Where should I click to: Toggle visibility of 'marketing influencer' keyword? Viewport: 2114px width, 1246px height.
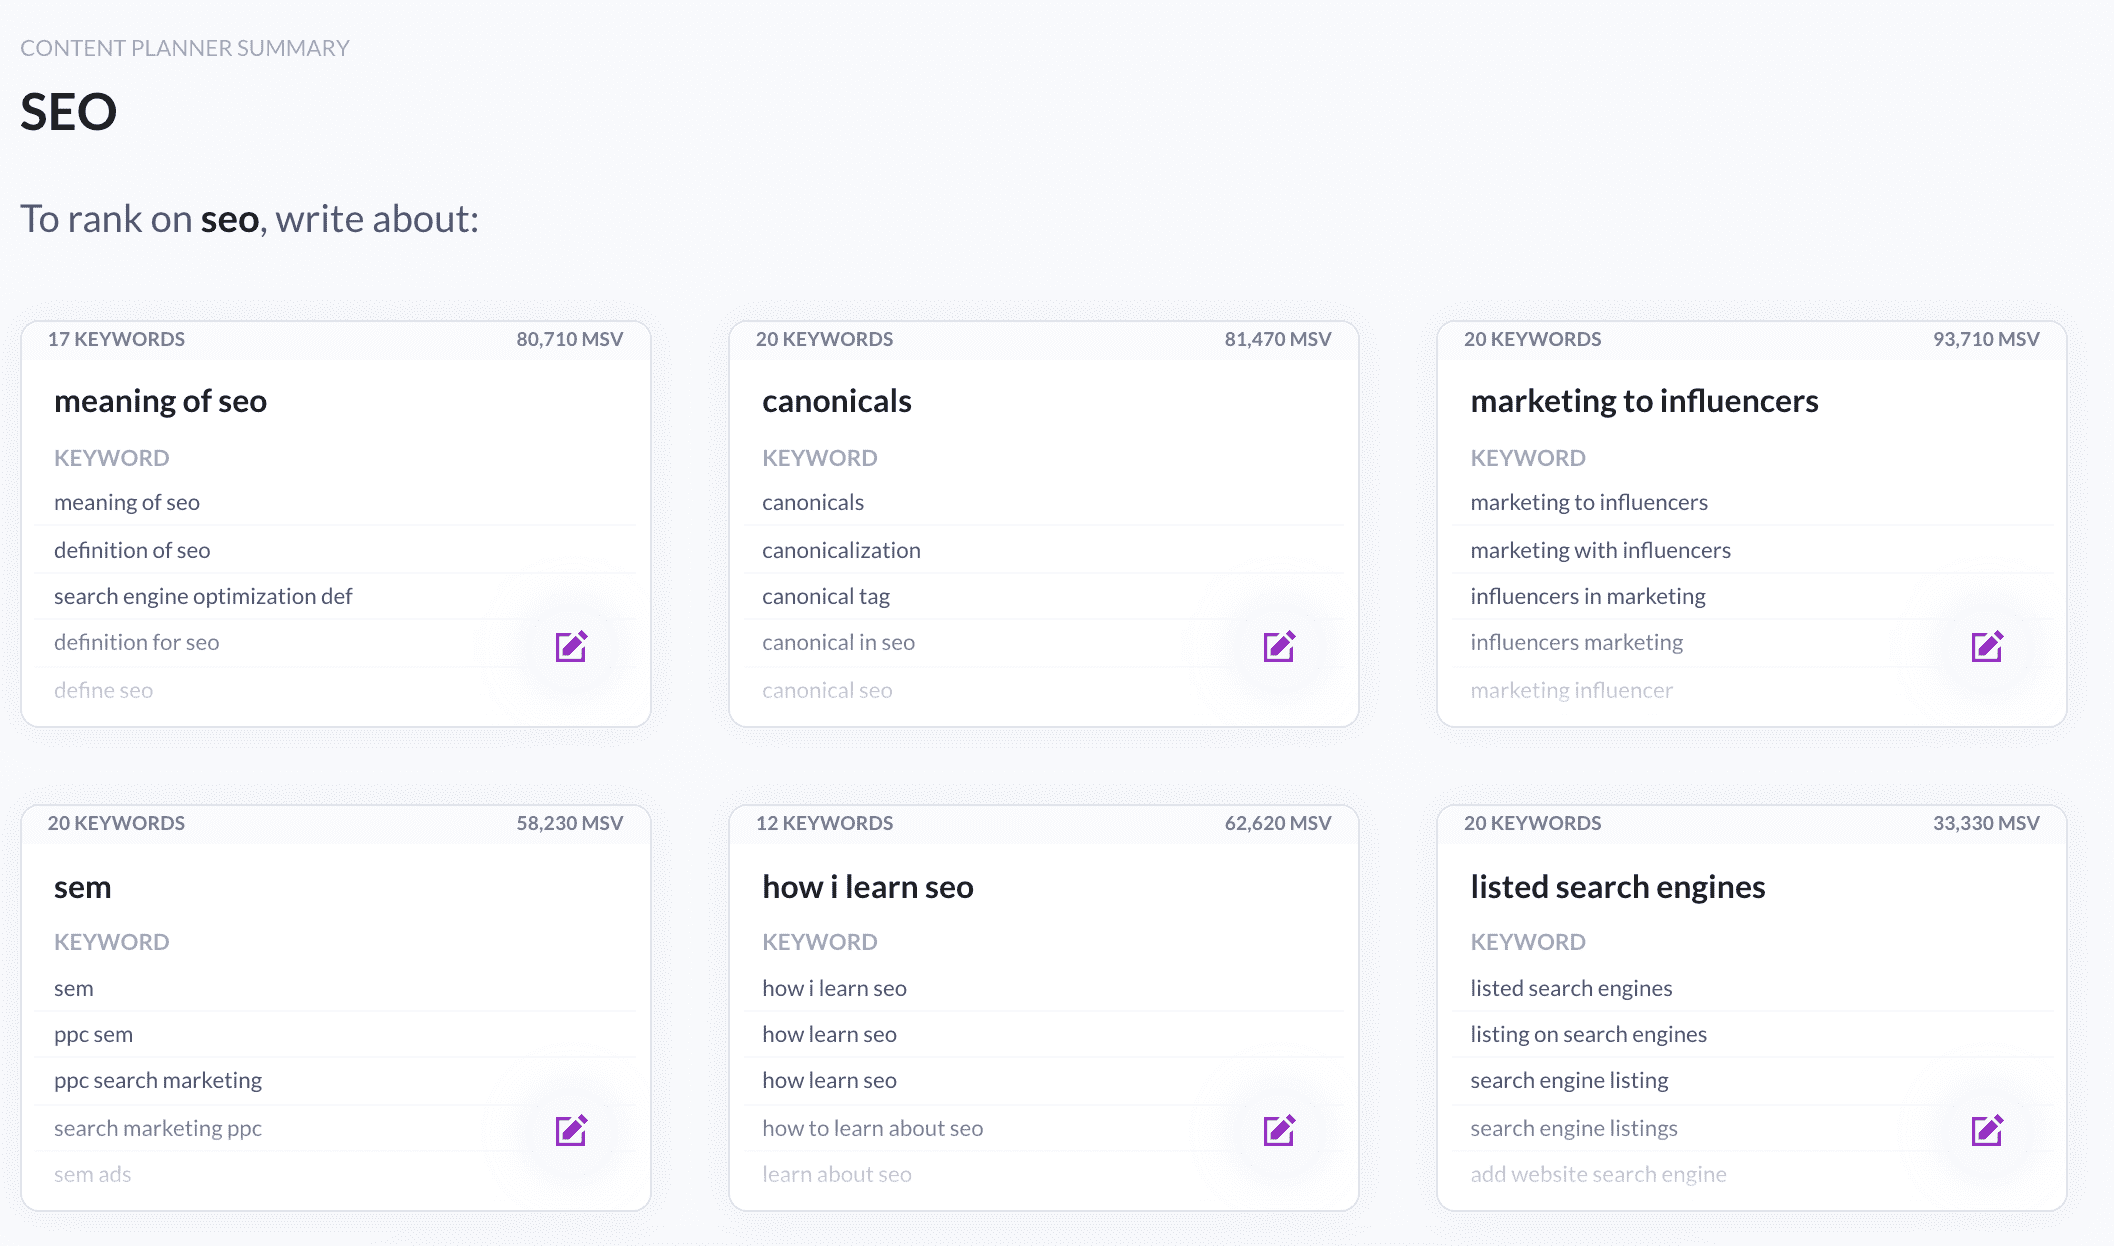[1570, 688]
